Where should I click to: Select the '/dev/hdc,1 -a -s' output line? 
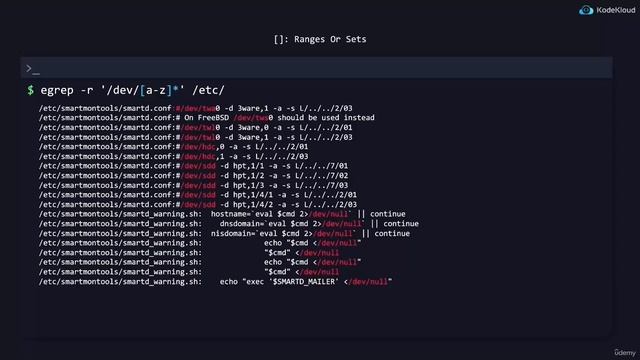pyautogui.click(x=173, y=156)
